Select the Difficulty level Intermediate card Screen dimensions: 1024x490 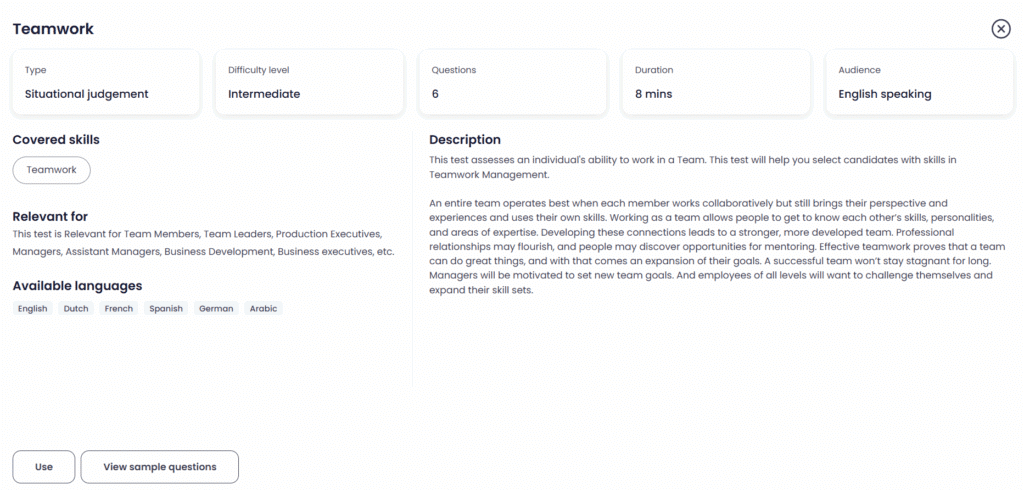[x=310, y=82]
